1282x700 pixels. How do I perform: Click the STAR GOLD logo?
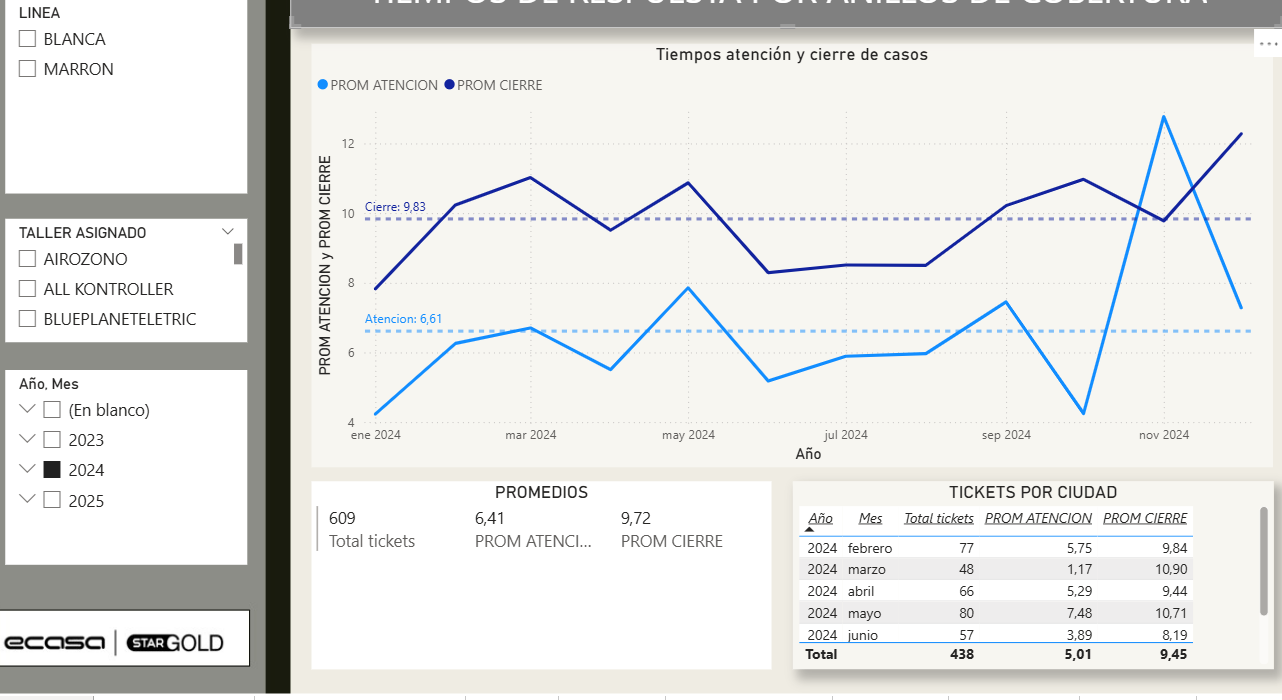click(175, 642)
